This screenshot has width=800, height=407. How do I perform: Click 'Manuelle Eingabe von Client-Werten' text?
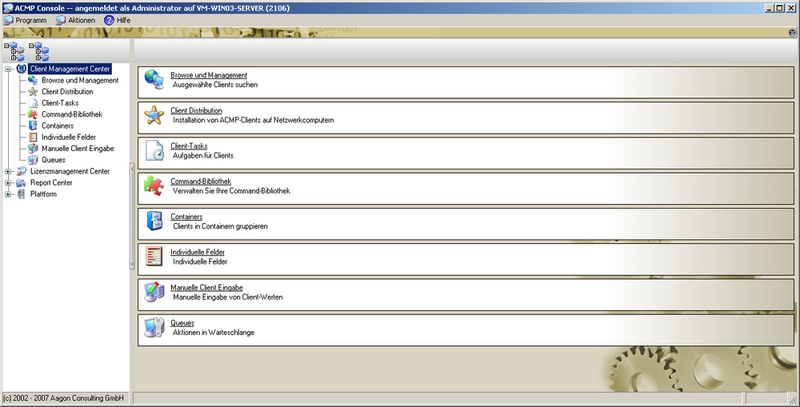[228, 297]
